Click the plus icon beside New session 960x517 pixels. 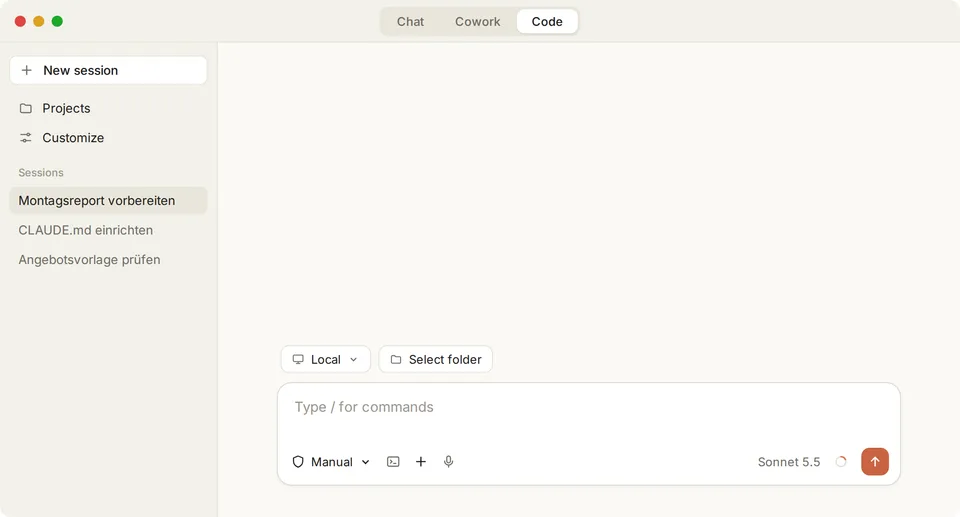26,70
